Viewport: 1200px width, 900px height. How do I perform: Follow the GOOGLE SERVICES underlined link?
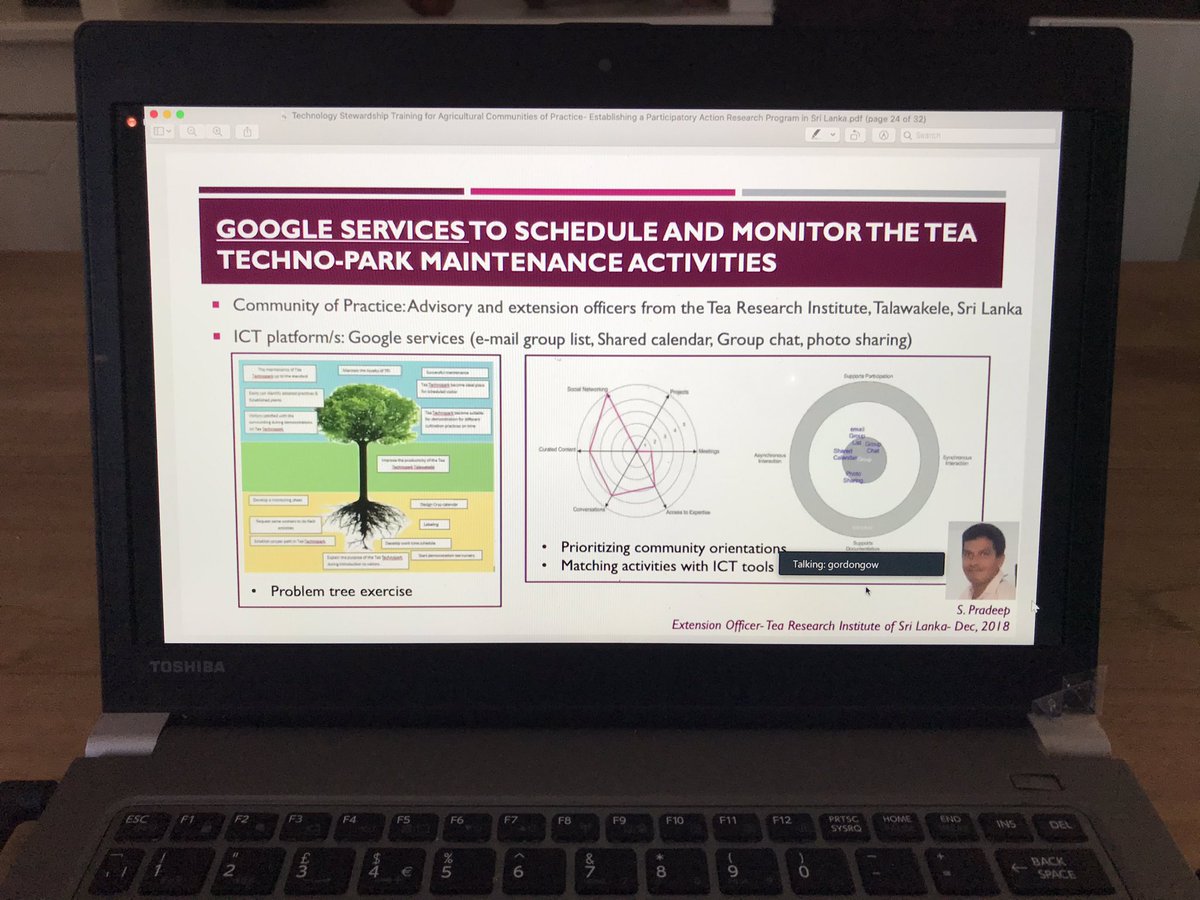[x=341, y=230]
